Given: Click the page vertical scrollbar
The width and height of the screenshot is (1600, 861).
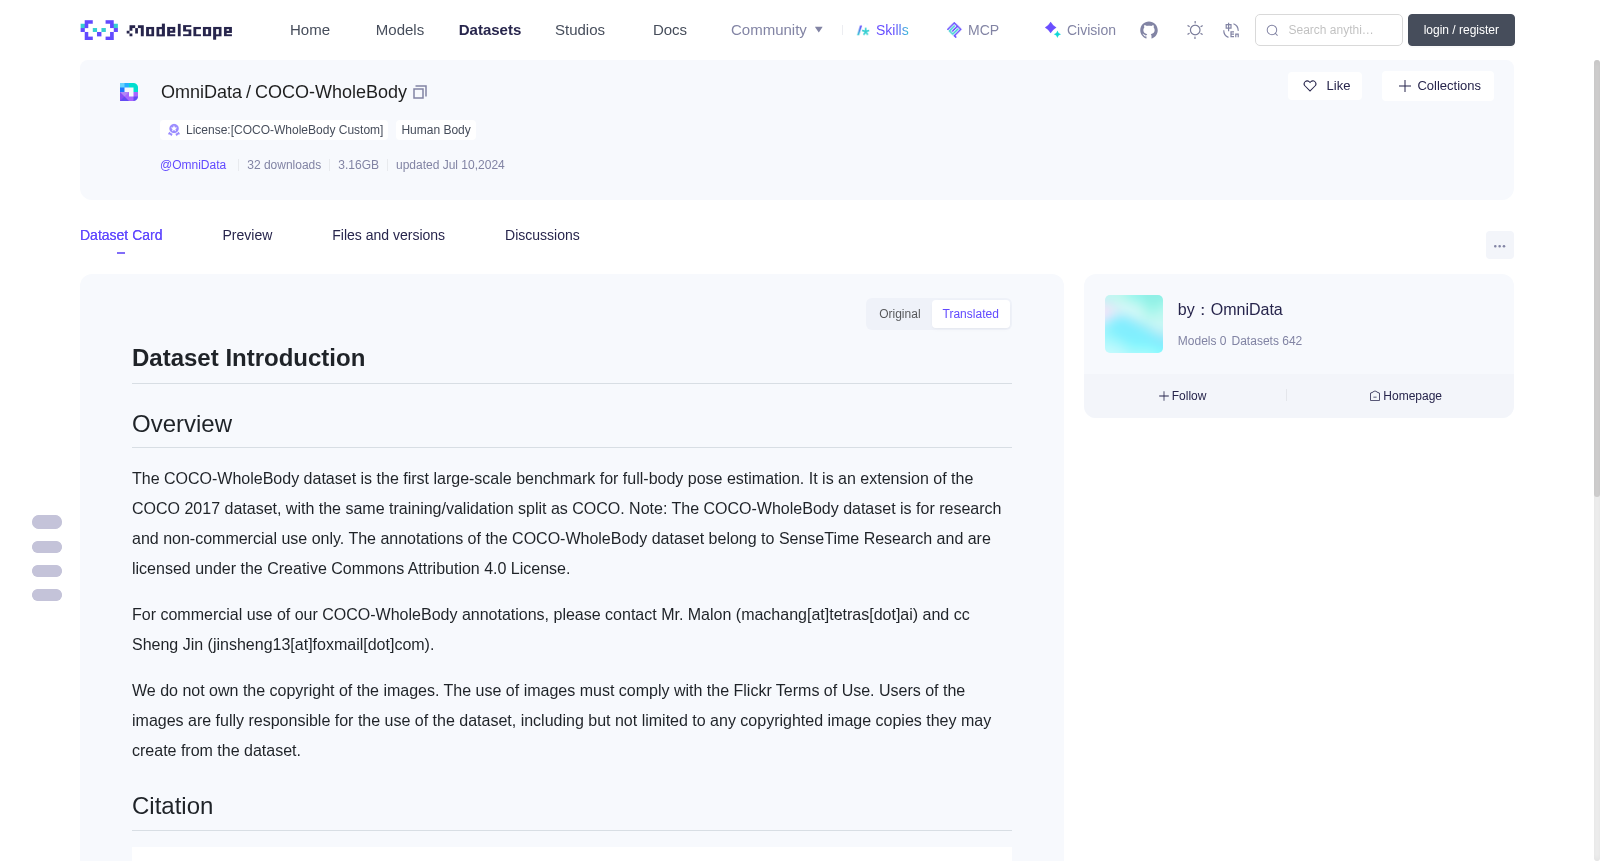Looking at the screenshot, I should pos(1596,280).
